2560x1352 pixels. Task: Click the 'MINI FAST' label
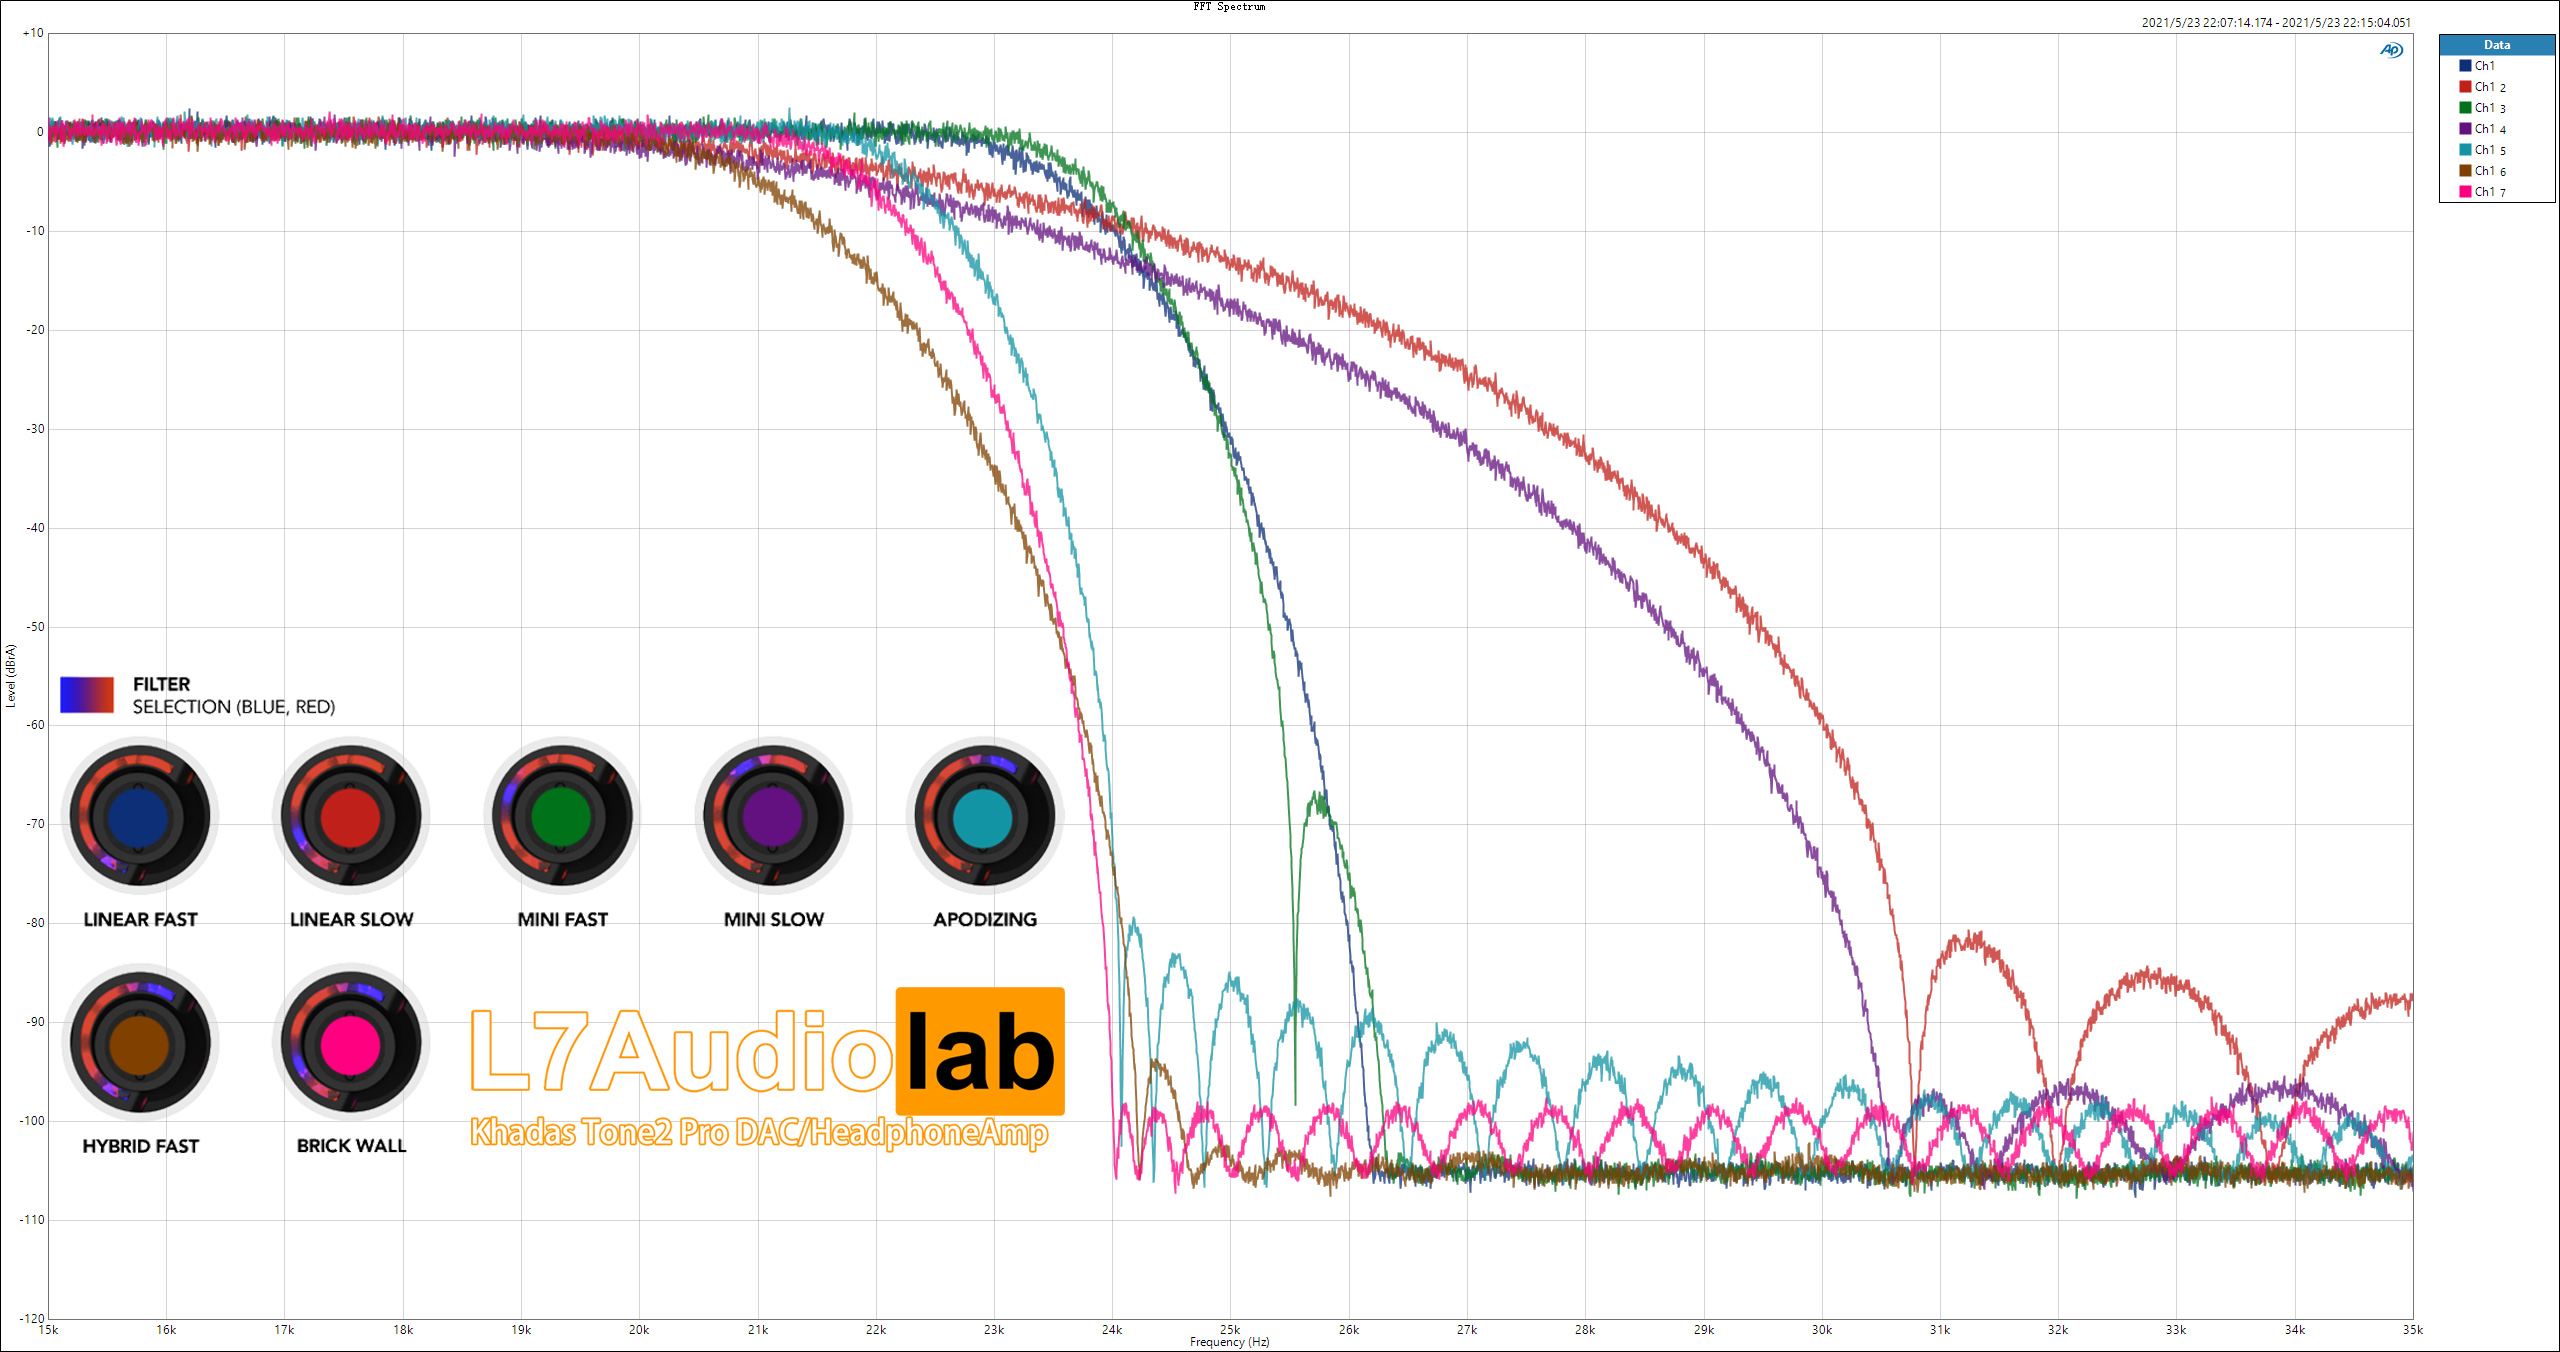pos(562,919)
